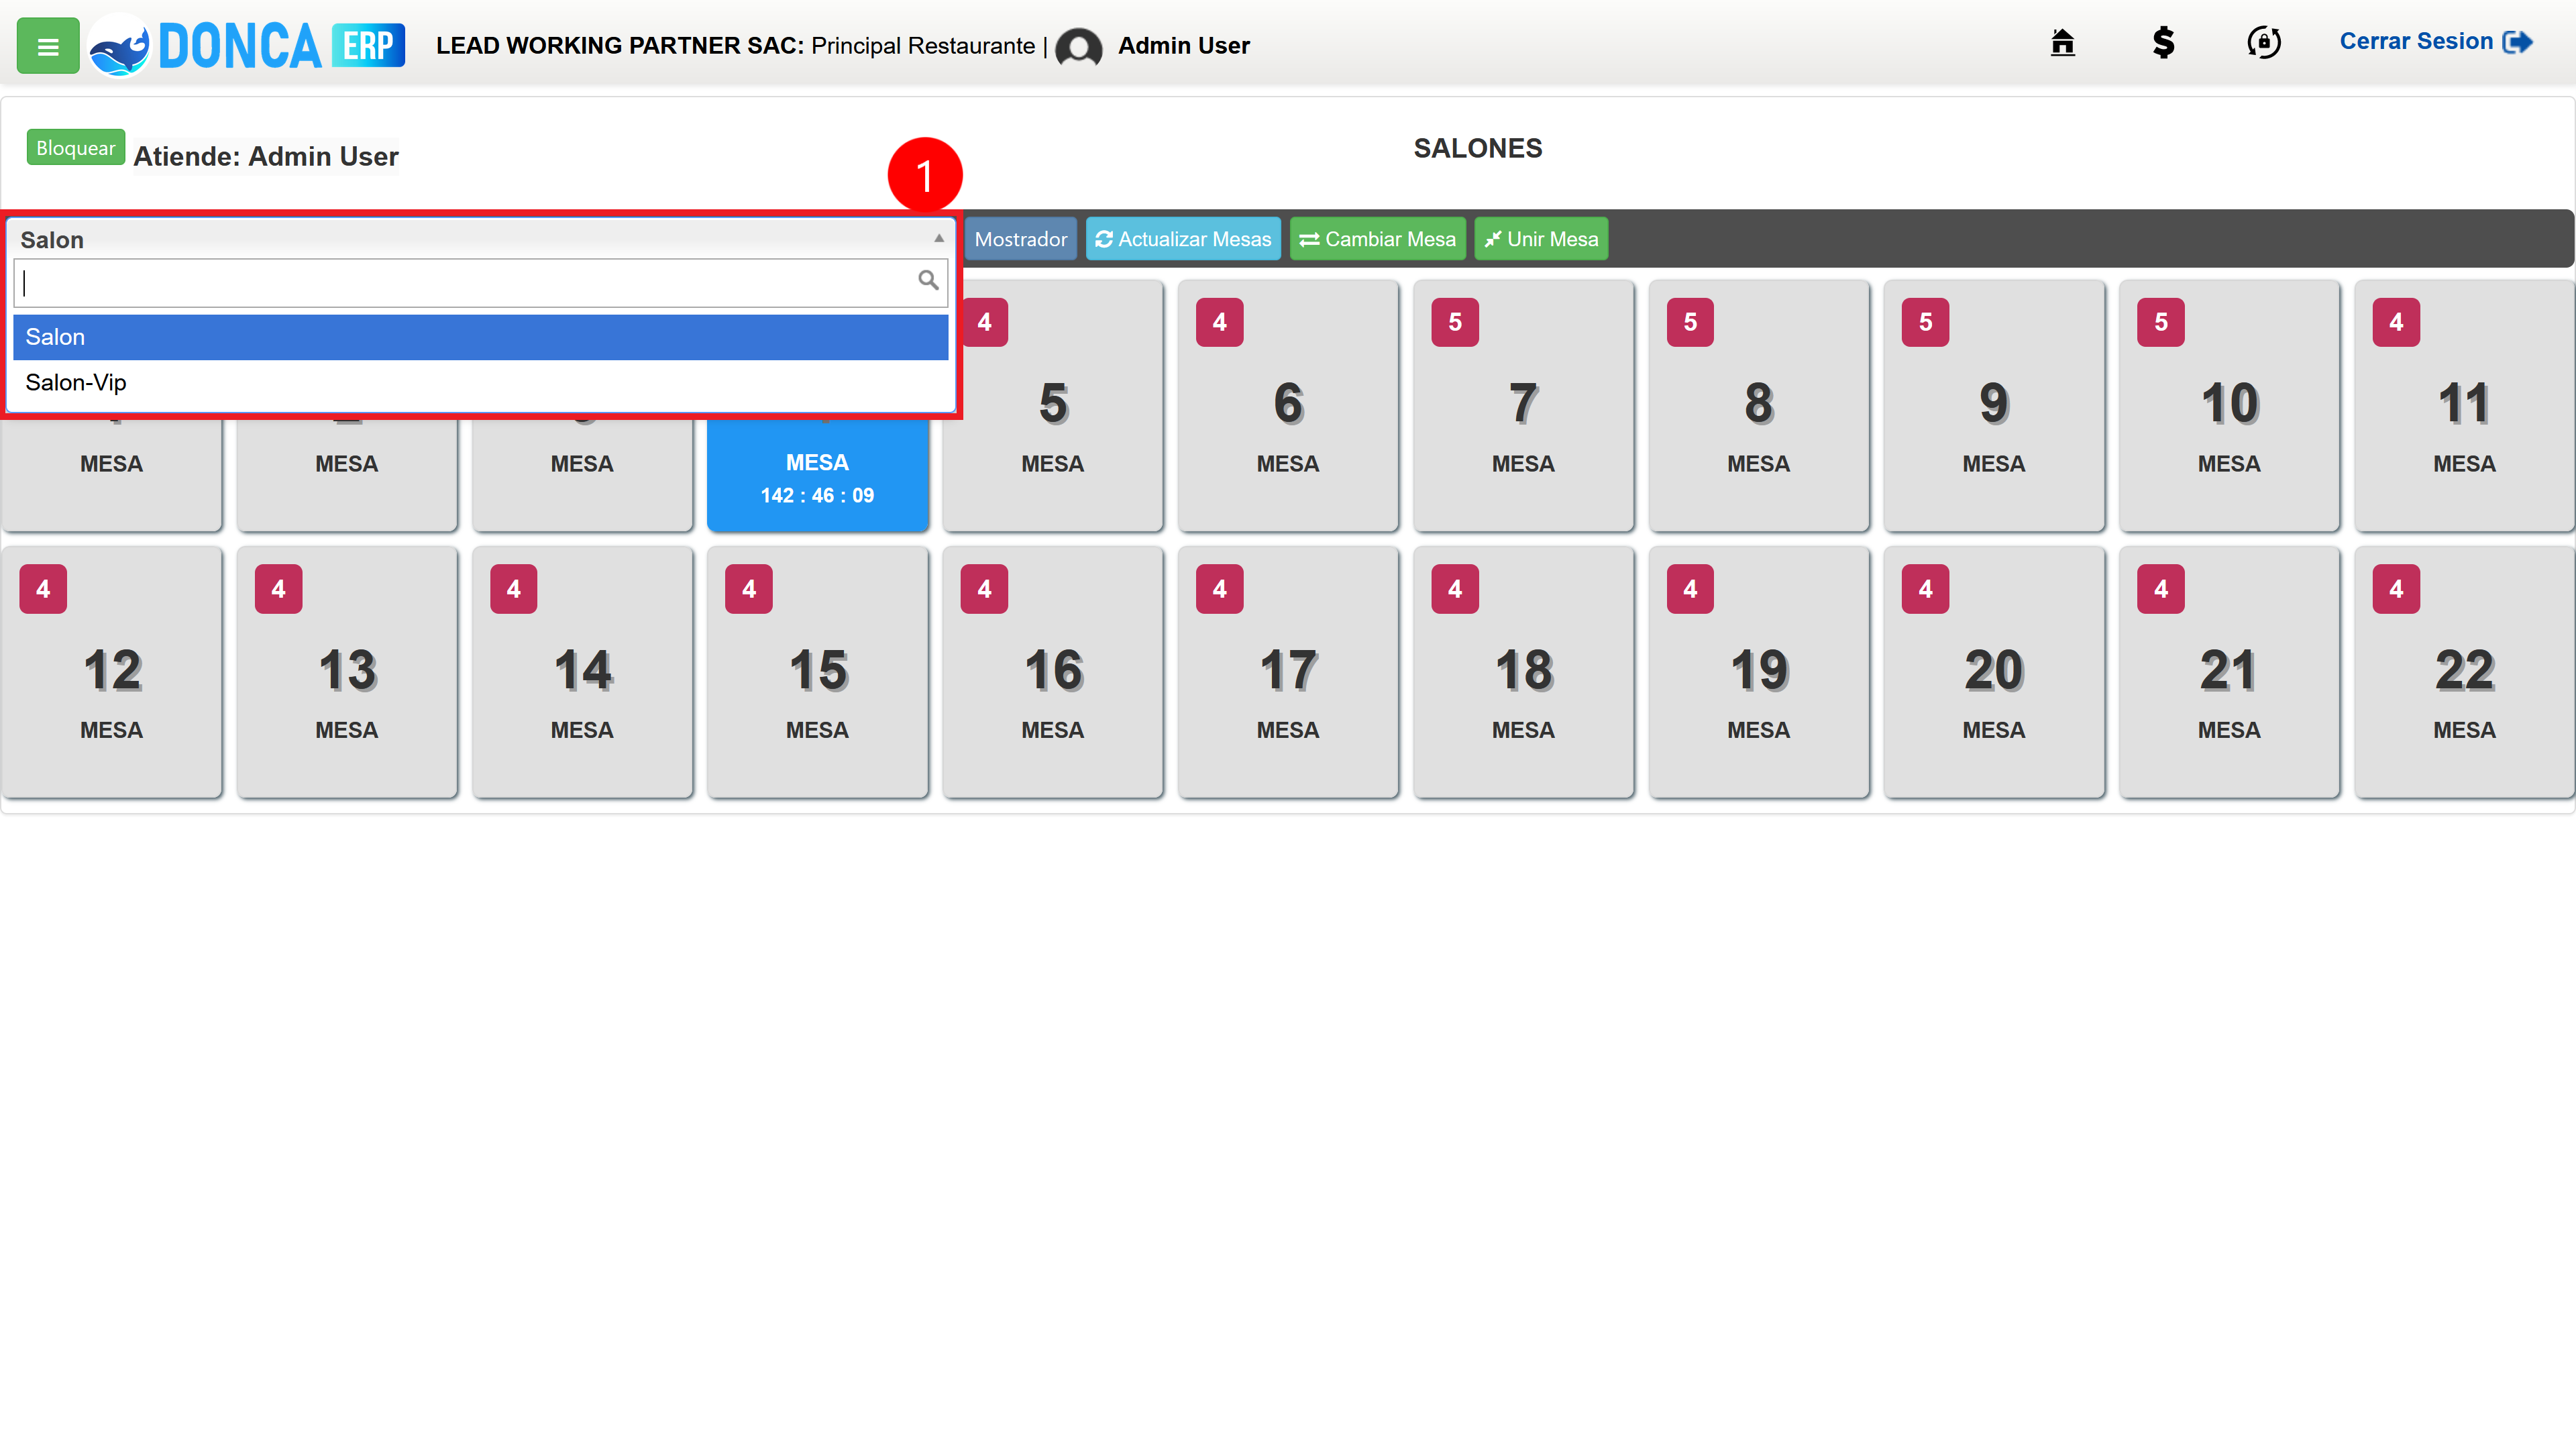Select the Salon option
The height and width of the screenshot is (1449, 2576).
(480, 337)
